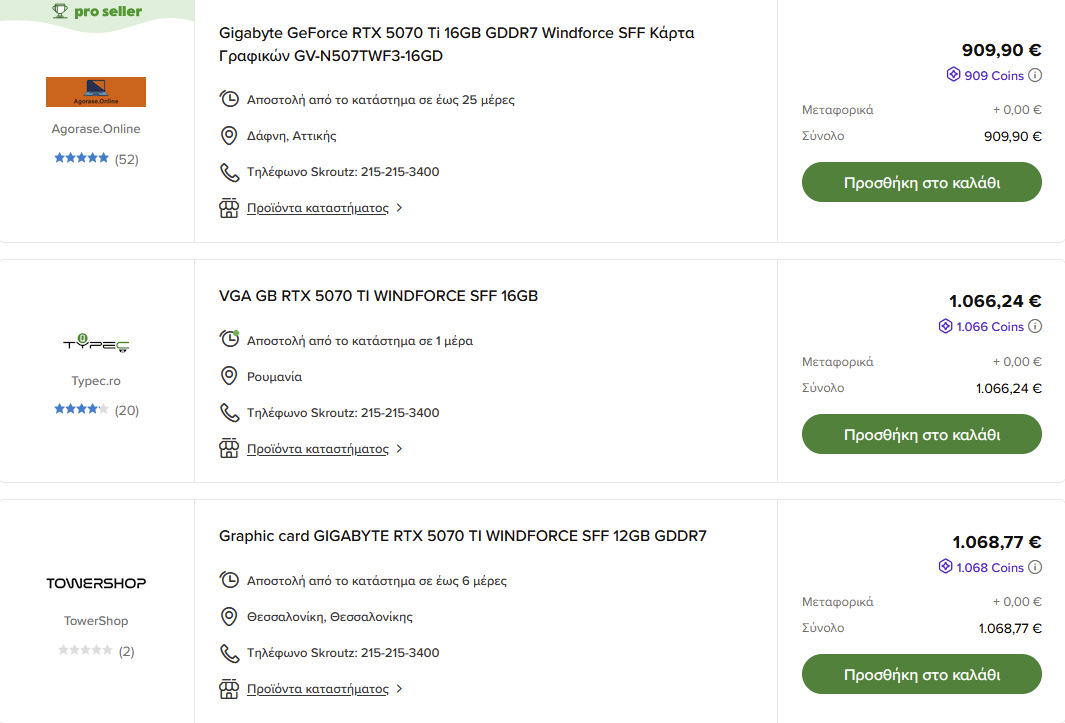Click the 909,90 € headline price
The width and height of the screenshot is (1065, 723).
(1001, 50)
